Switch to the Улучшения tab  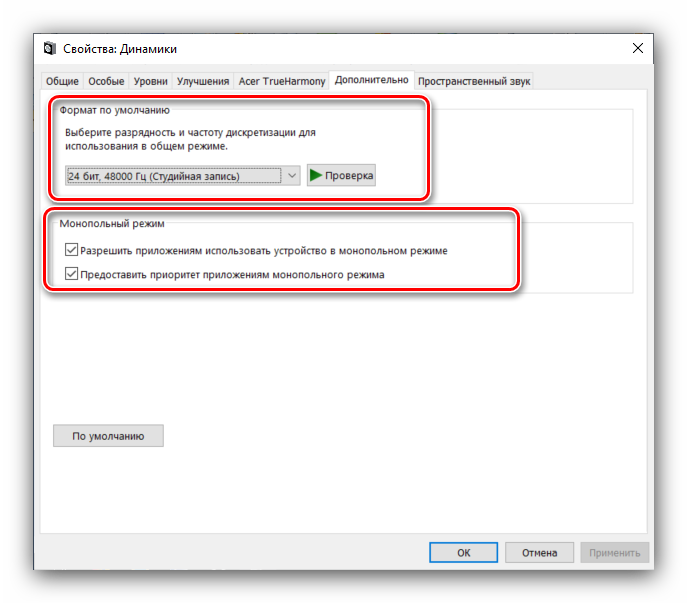203,82
